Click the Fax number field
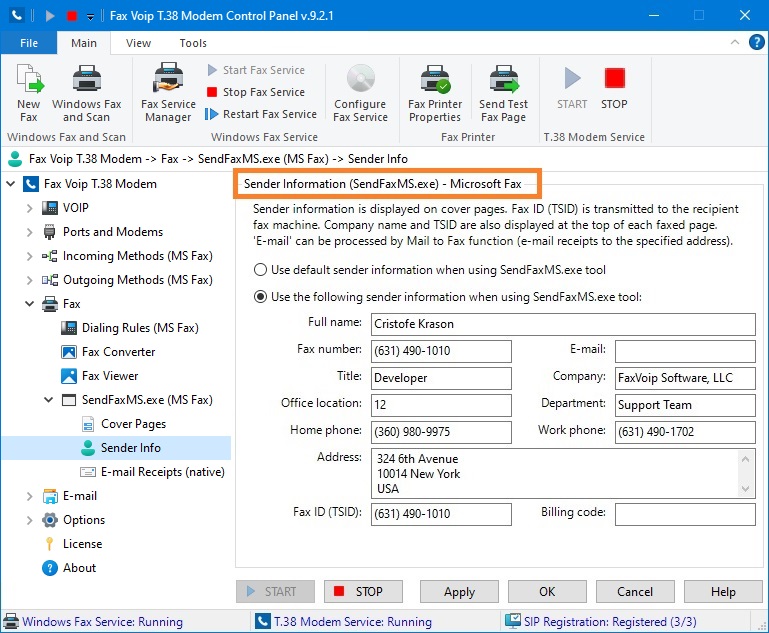 441,351
